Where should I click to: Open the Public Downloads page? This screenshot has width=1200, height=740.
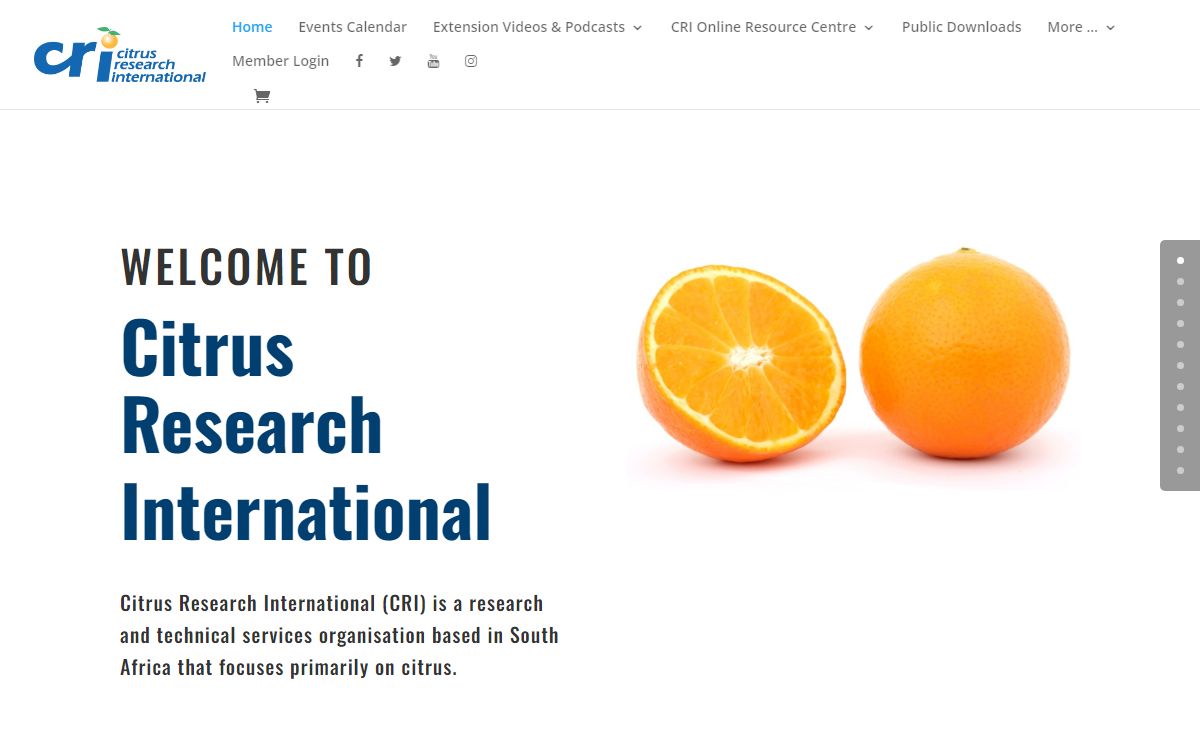(961, 27)
